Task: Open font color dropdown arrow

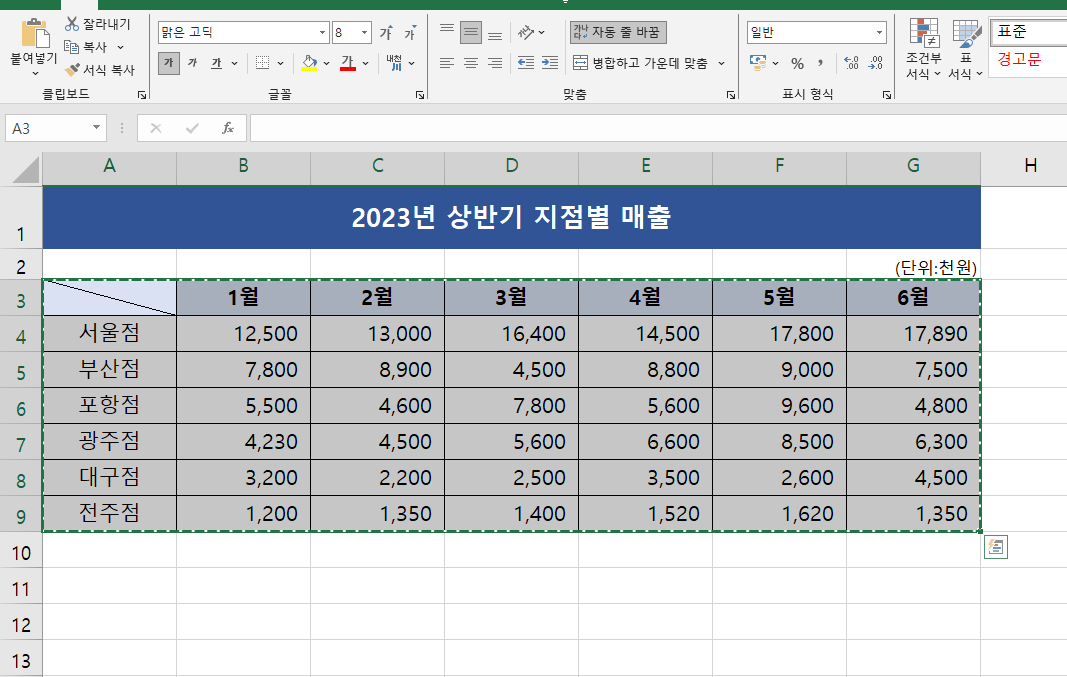Action: click(x=365, y=63)
